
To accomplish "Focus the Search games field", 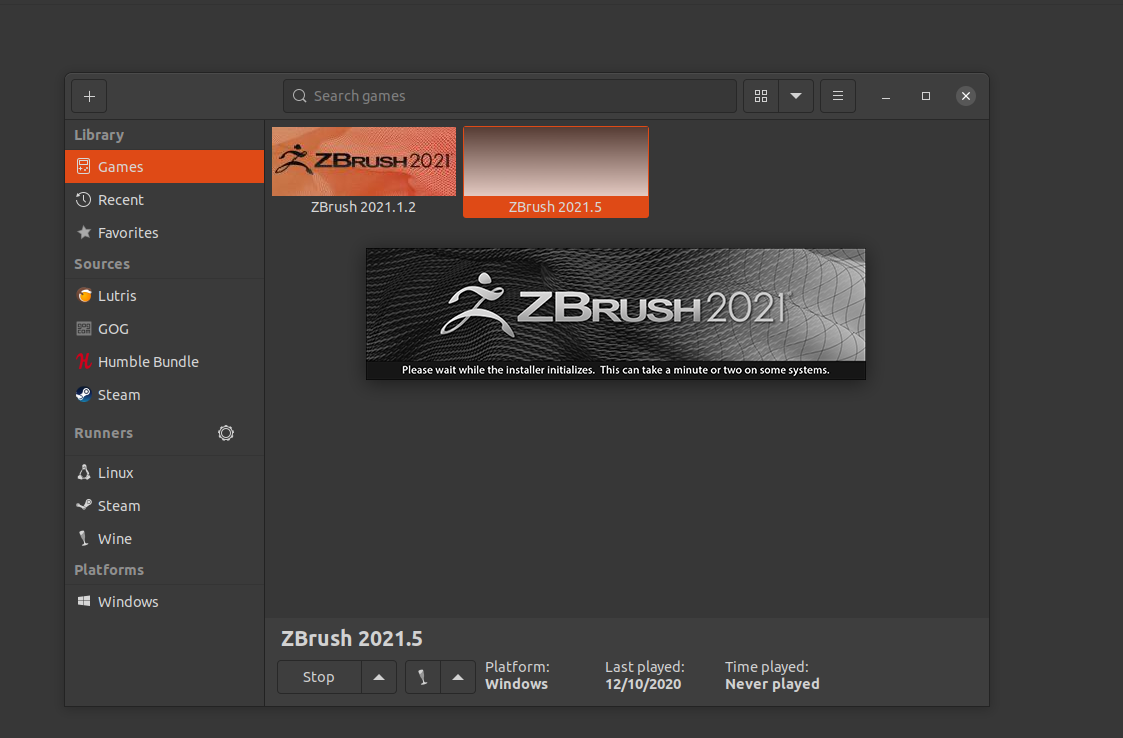I will [509, 96].
